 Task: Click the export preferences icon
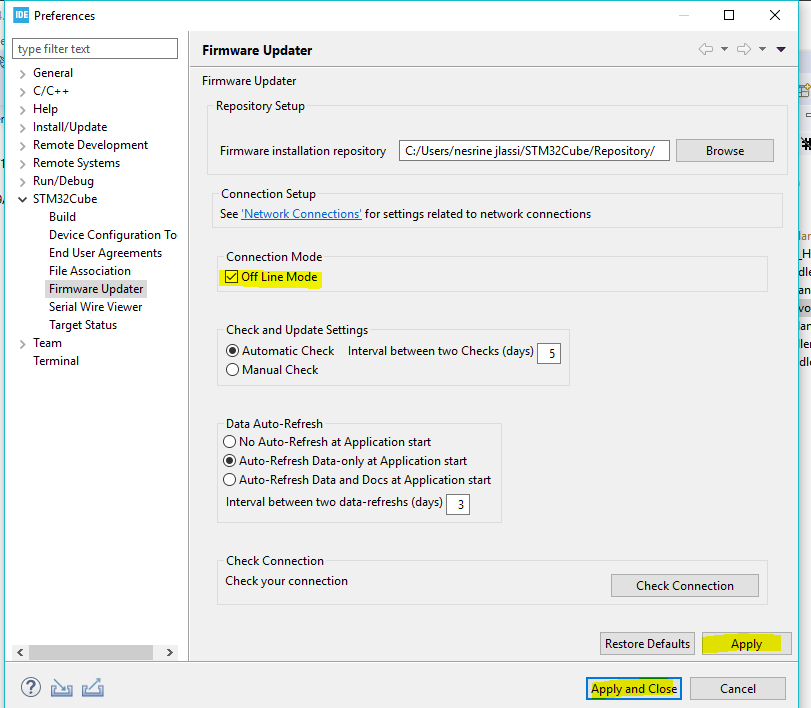(93, 688)
